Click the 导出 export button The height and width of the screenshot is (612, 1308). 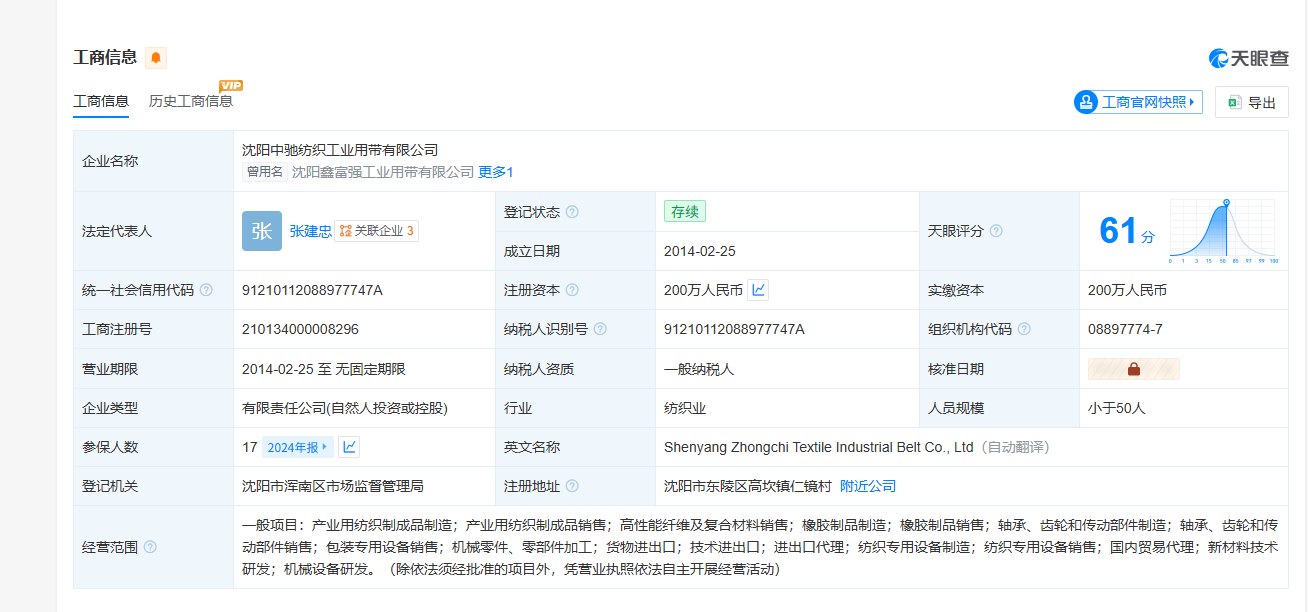coord(1252,102)
